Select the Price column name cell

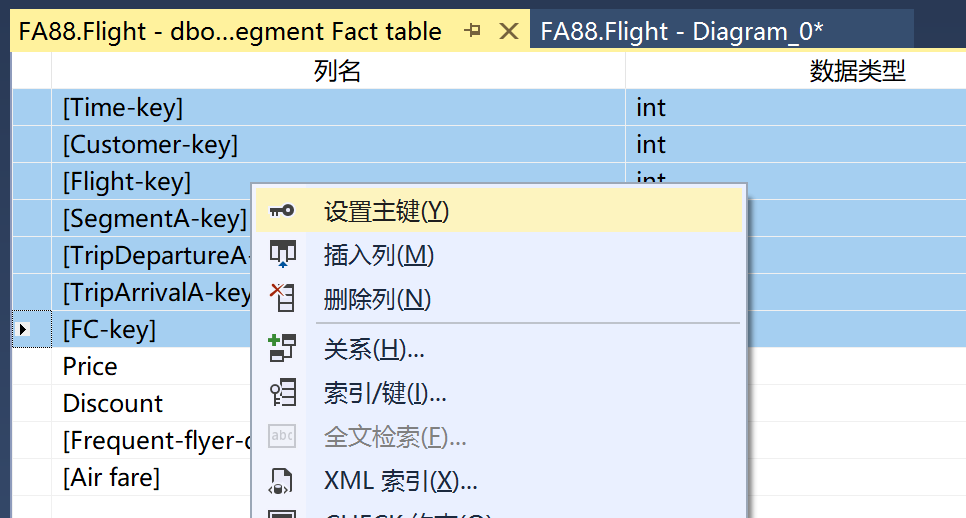point(151,366)
